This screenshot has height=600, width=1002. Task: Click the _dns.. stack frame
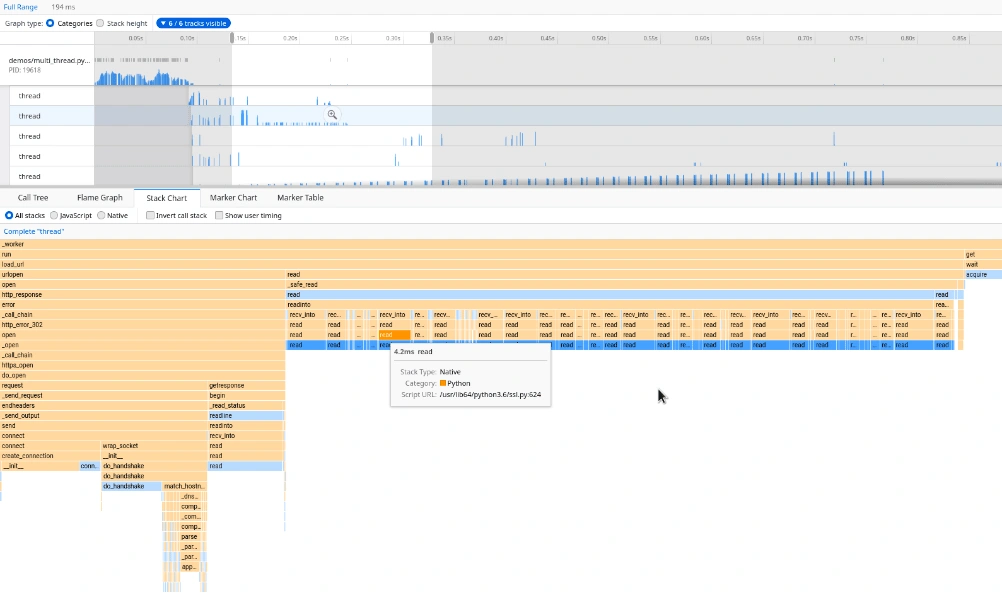pos(190,496)
